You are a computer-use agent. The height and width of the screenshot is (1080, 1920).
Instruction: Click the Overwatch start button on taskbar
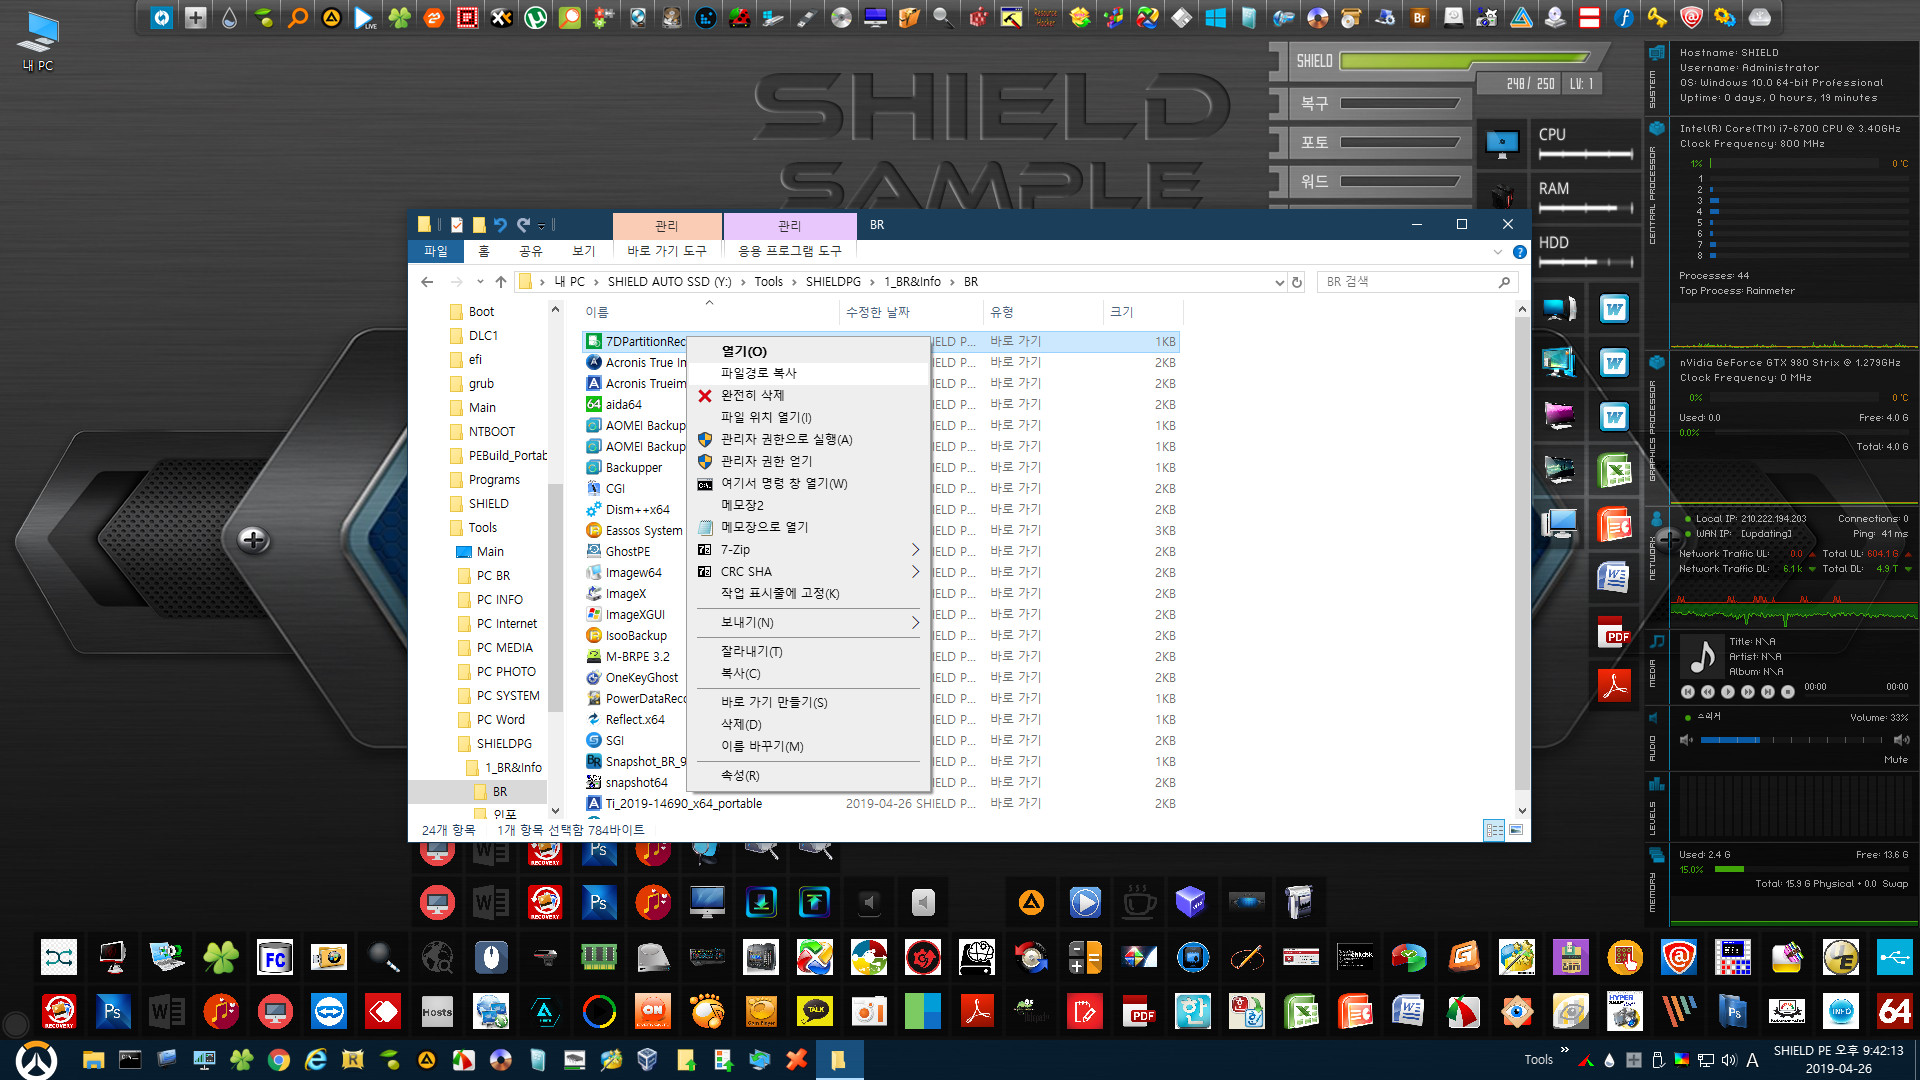point(37,1060)
